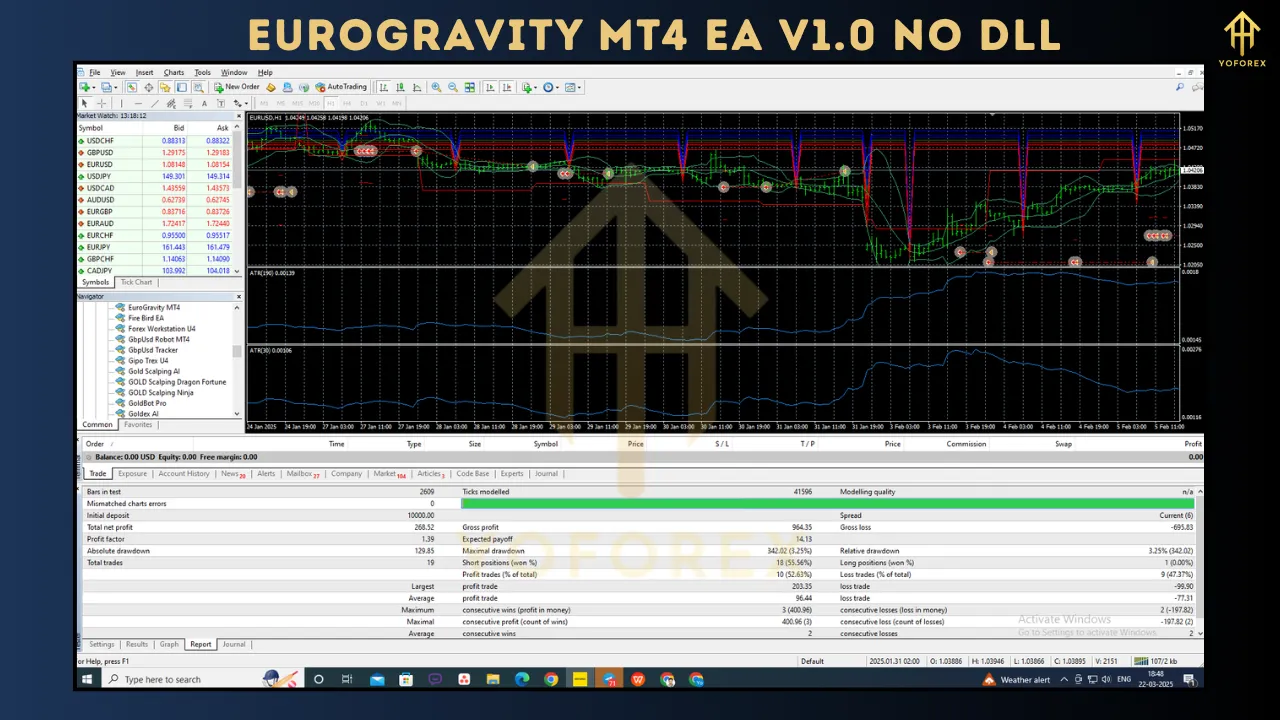The height and width of the screenshot is (720, 1280).
Task: Open the Account History terminal tab
Action: tap(184, 474)
